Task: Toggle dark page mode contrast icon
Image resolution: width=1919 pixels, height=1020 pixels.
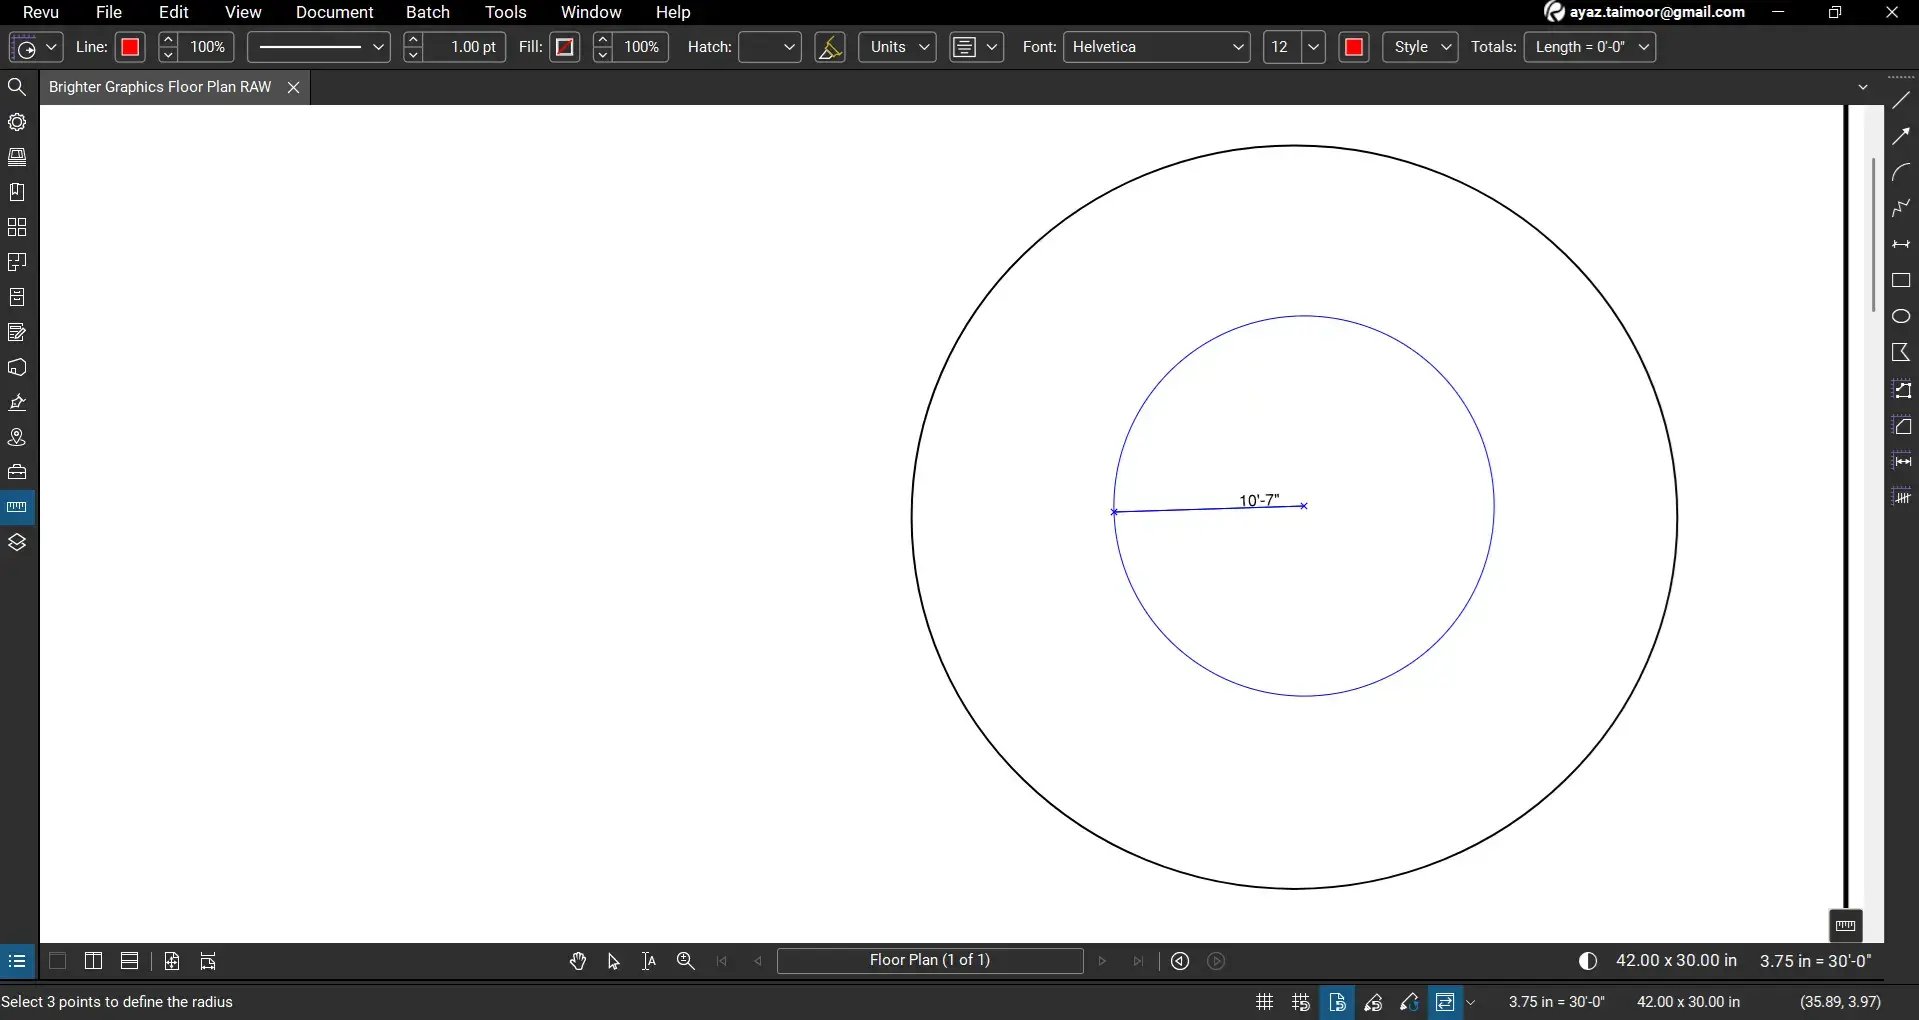Action: pyautogui.click(x=1588, y=961)
